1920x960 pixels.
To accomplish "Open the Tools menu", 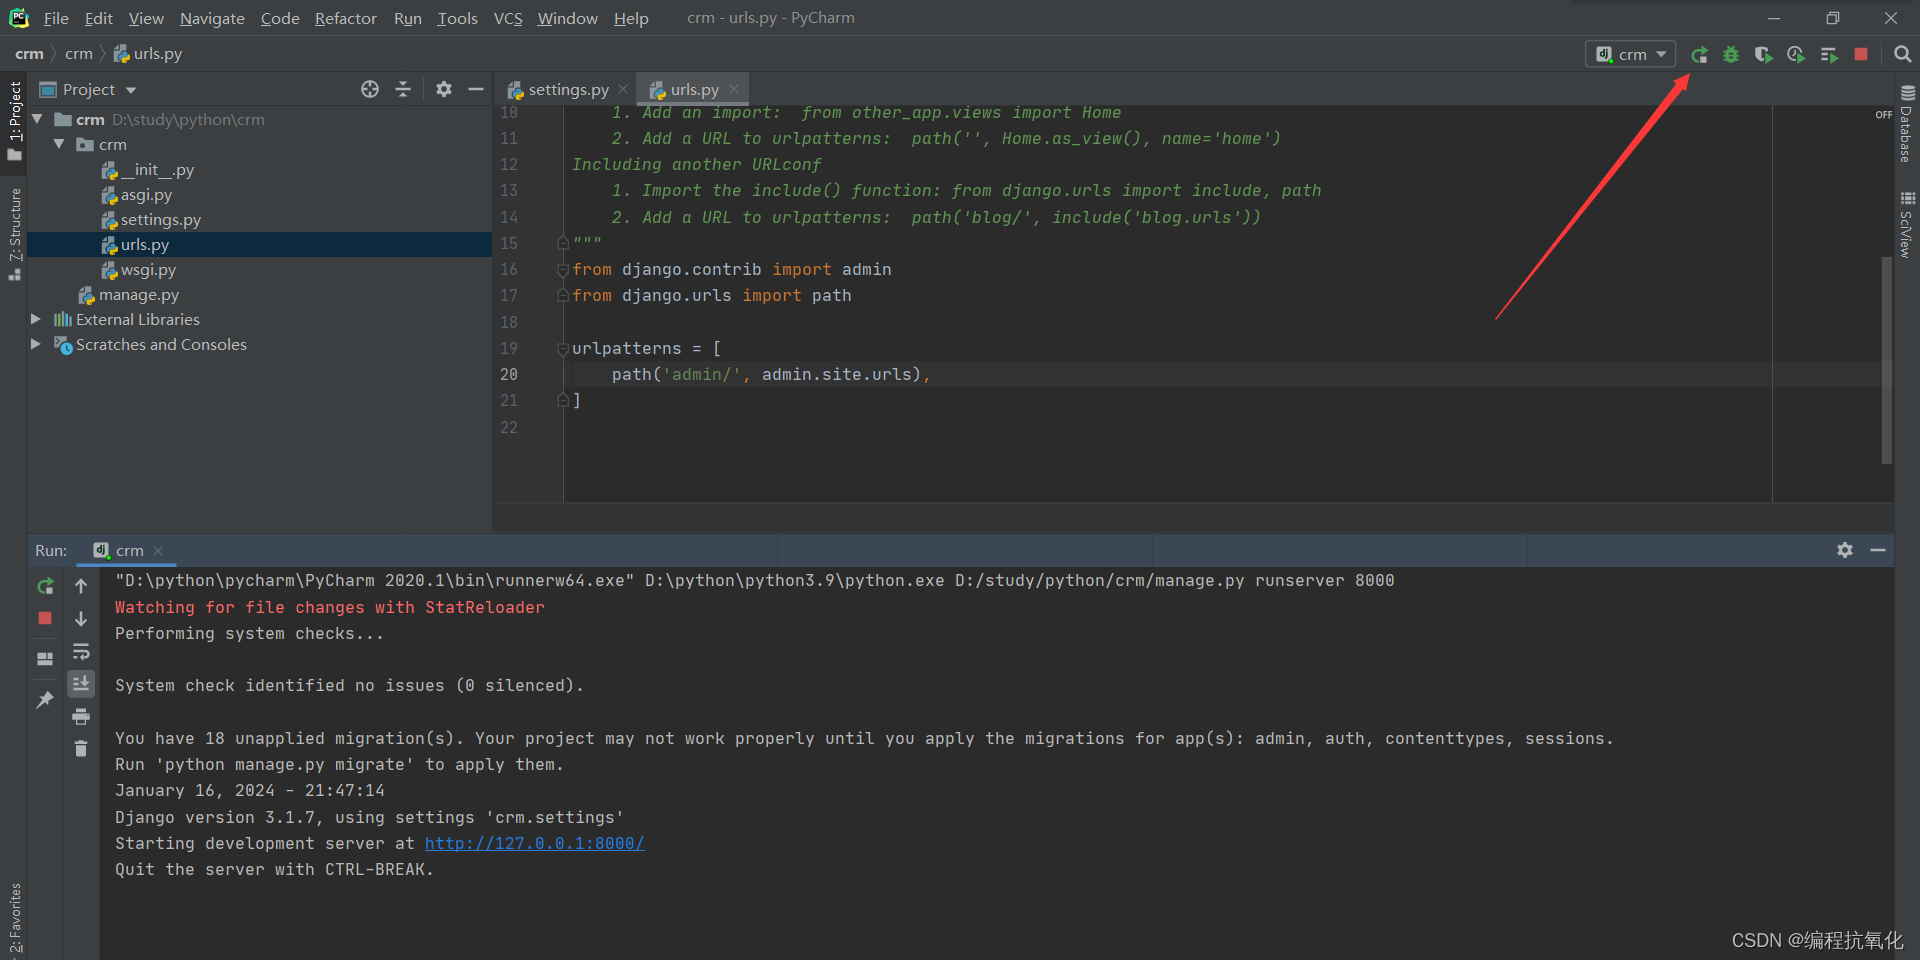I will [x=457, y=18].
